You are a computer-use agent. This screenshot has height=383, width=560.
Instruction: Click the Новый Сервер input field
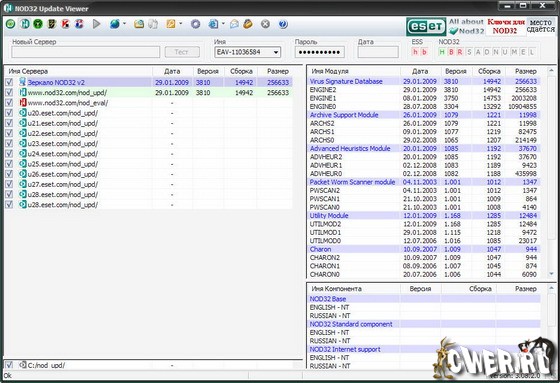coord(86,52)
